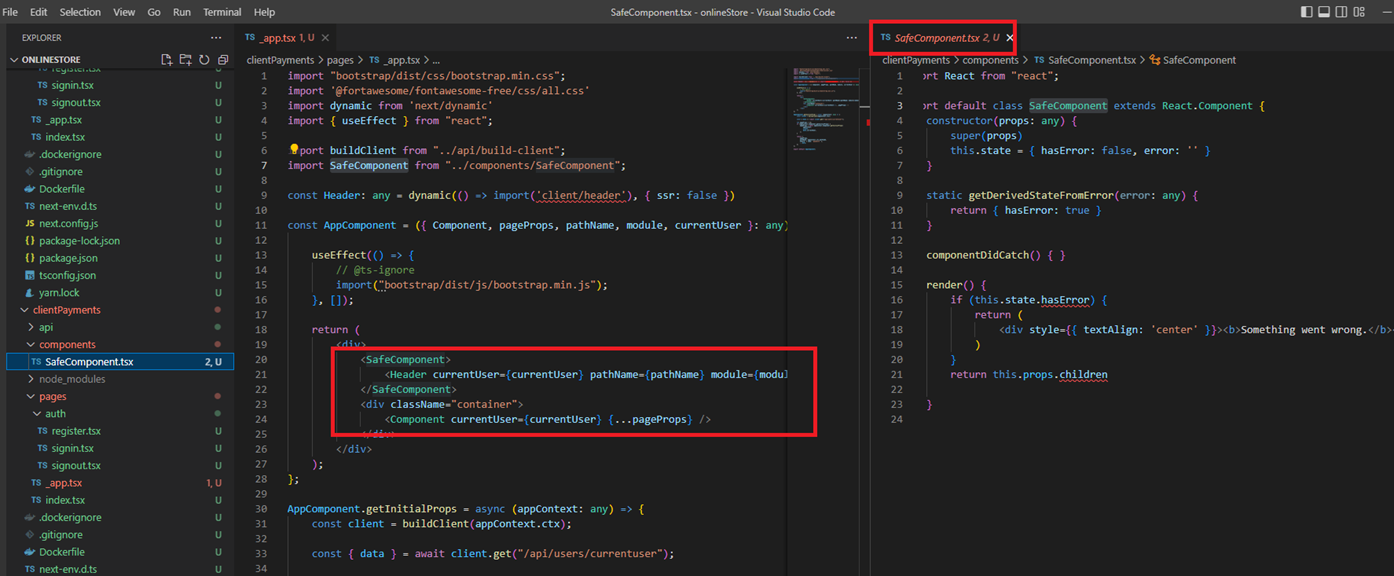
Task: Click the lightbulb quick-fix icon on line 6
Action: (x=294, y=150)
